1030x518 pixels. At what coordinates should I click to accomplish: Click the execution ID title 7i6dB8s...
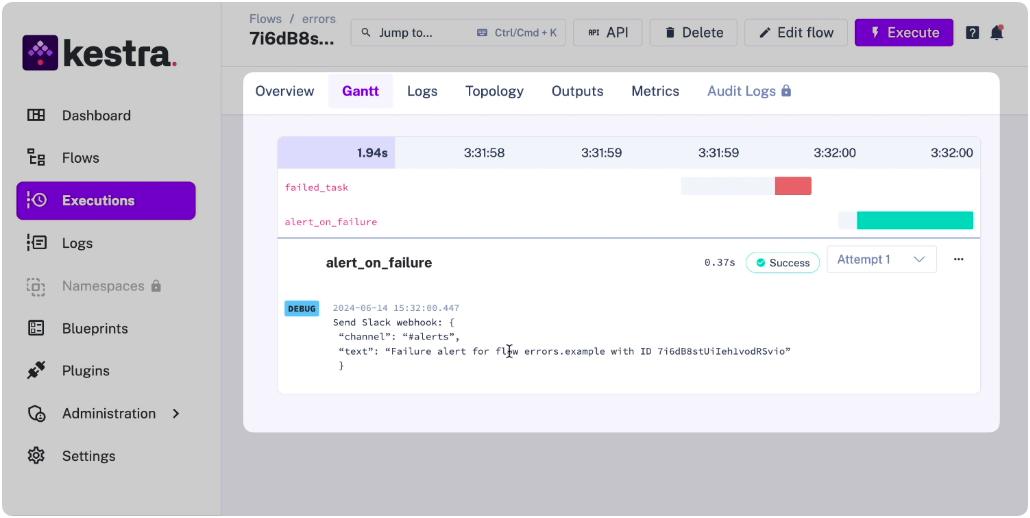(292, 38)
